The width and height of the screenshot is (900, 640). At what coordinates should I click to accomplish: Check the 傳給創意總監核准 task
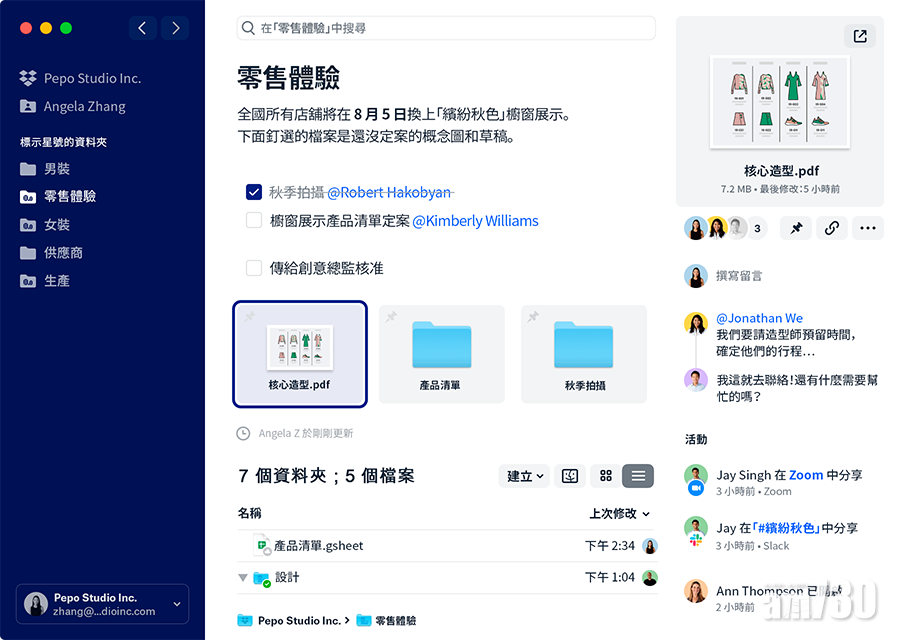(254, 268)
